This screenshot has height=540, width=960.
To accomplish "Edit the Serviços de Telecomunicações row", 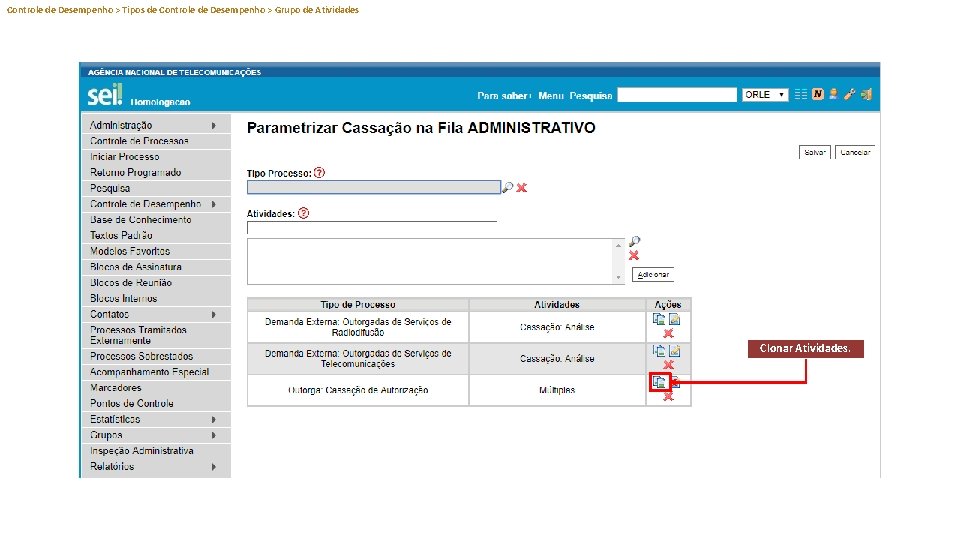I will click(674, 351).
